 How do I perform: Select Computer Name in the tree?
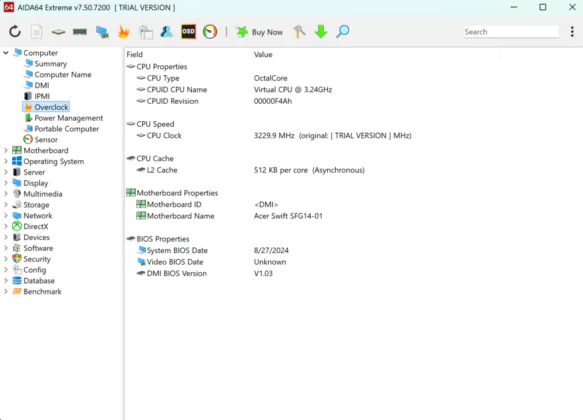point(63,74)
